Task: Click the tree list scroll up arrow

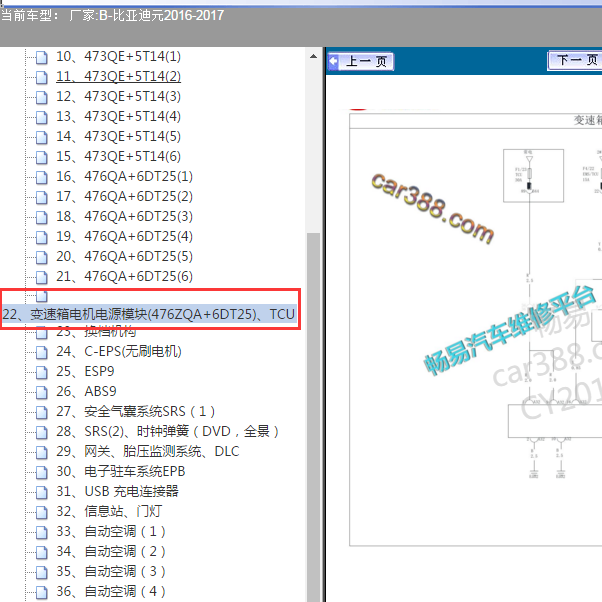Action: pos(313,56)
